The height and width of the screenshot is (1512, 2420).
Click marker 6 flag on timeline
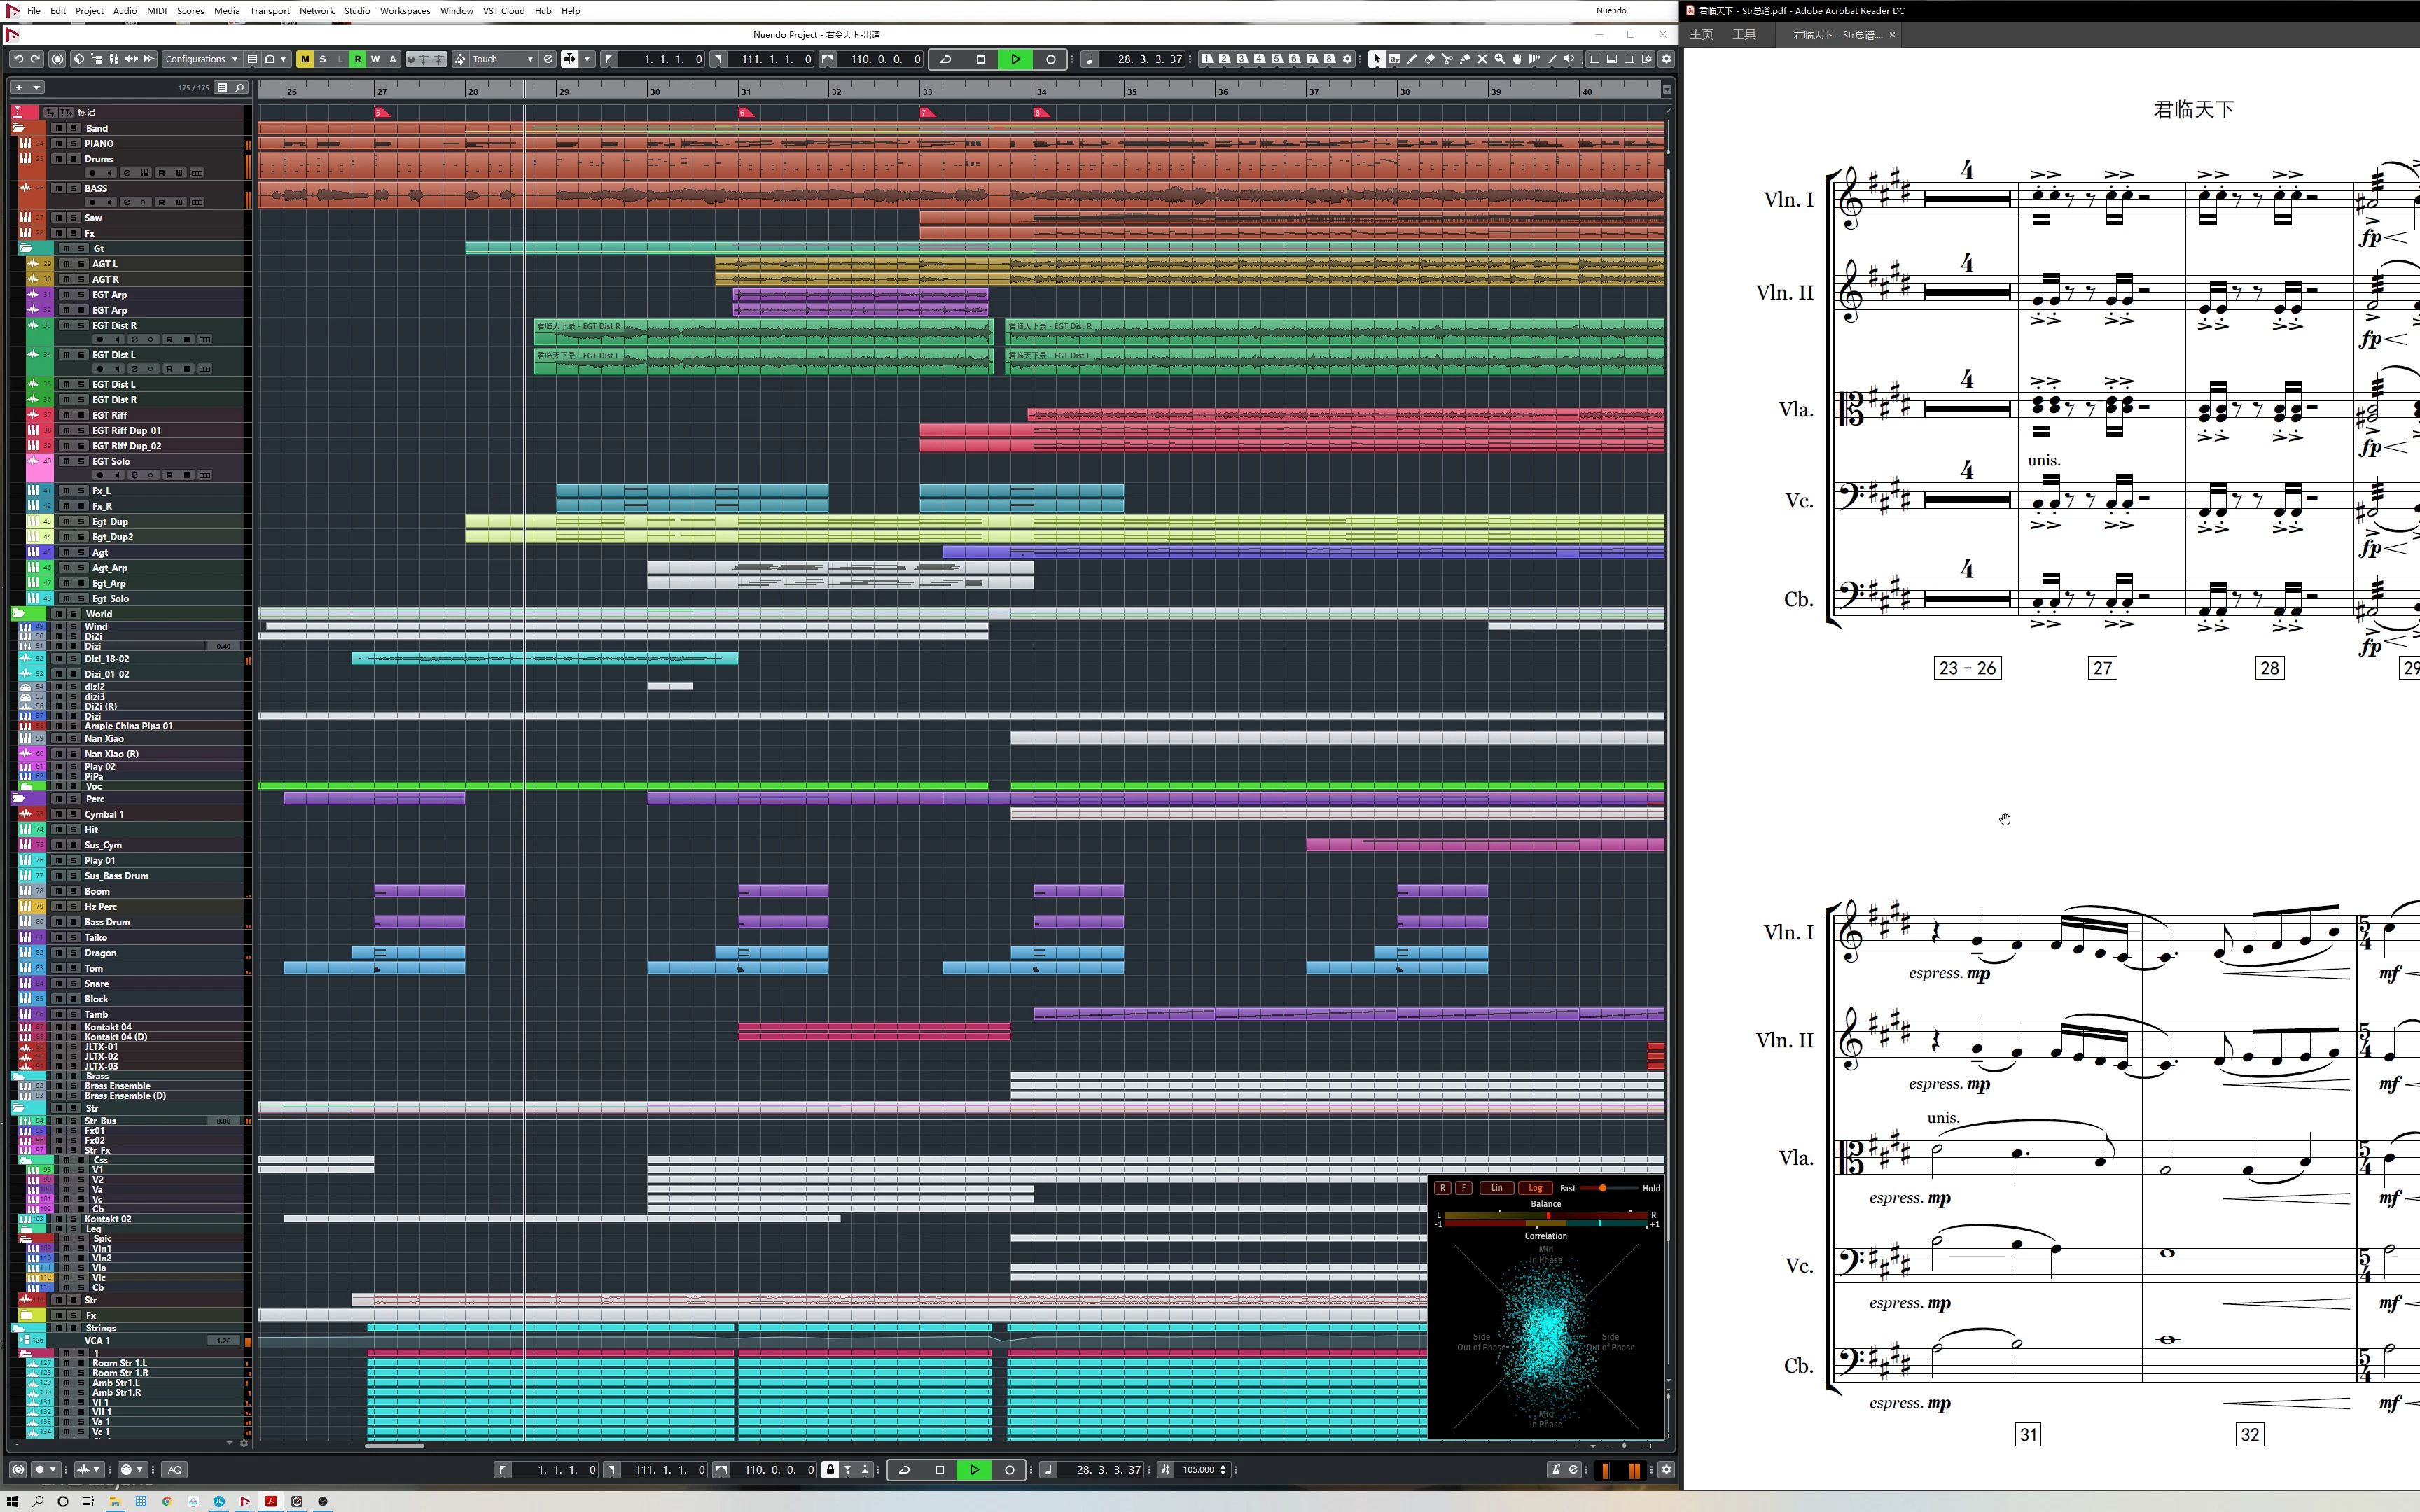coord(745,112)
